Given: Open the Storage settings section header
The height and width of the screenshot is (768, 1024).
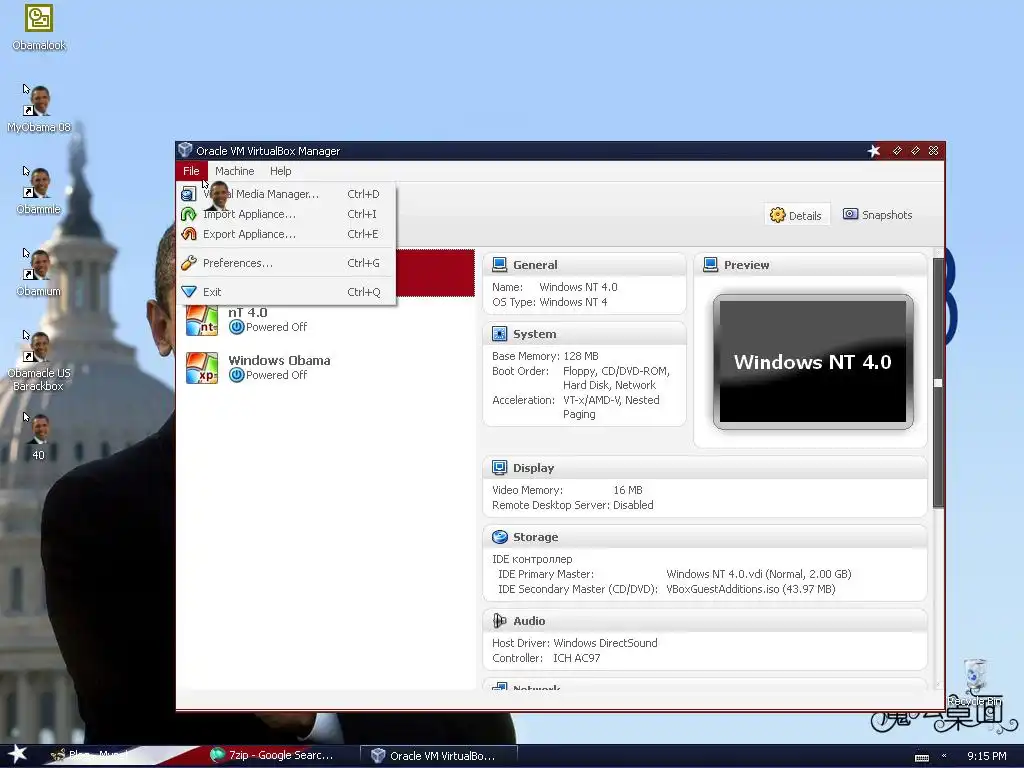Looking at the screenshot, I should (705, 537).
